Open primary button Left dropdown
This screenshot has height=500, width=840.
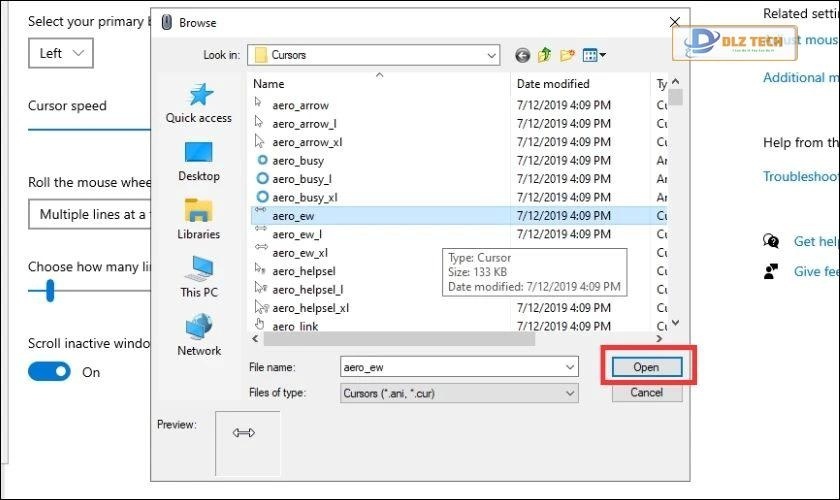pos(61,53)
